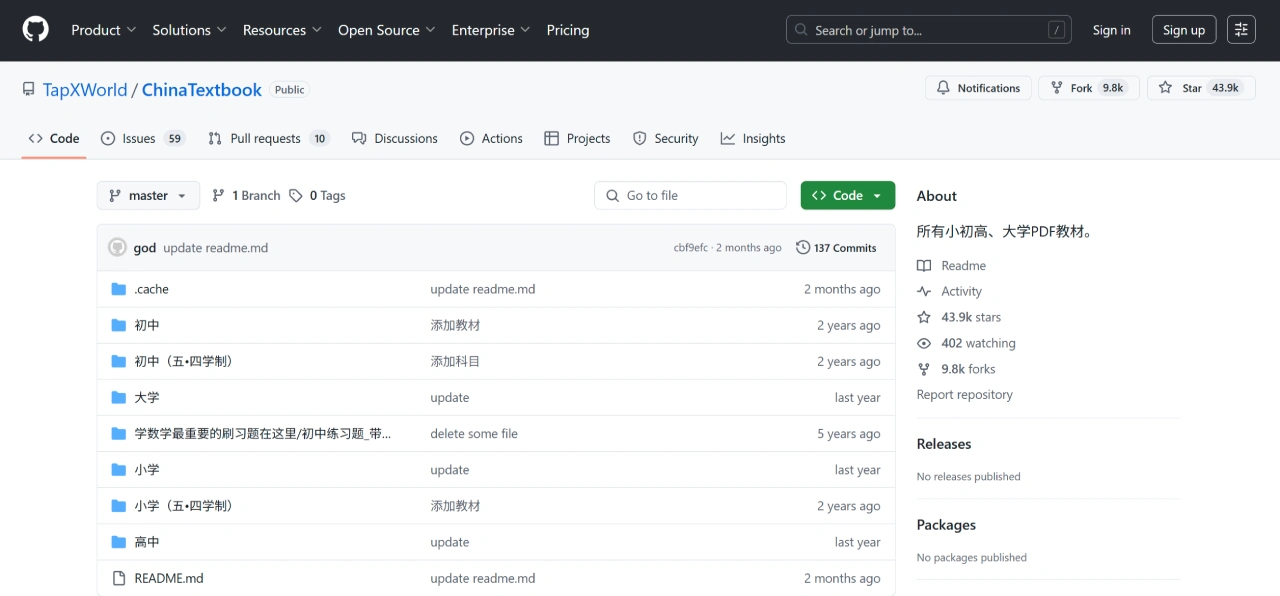The image size is (1280, 596).
Task: Switch to the Issues tab
Action: (143, 139)
